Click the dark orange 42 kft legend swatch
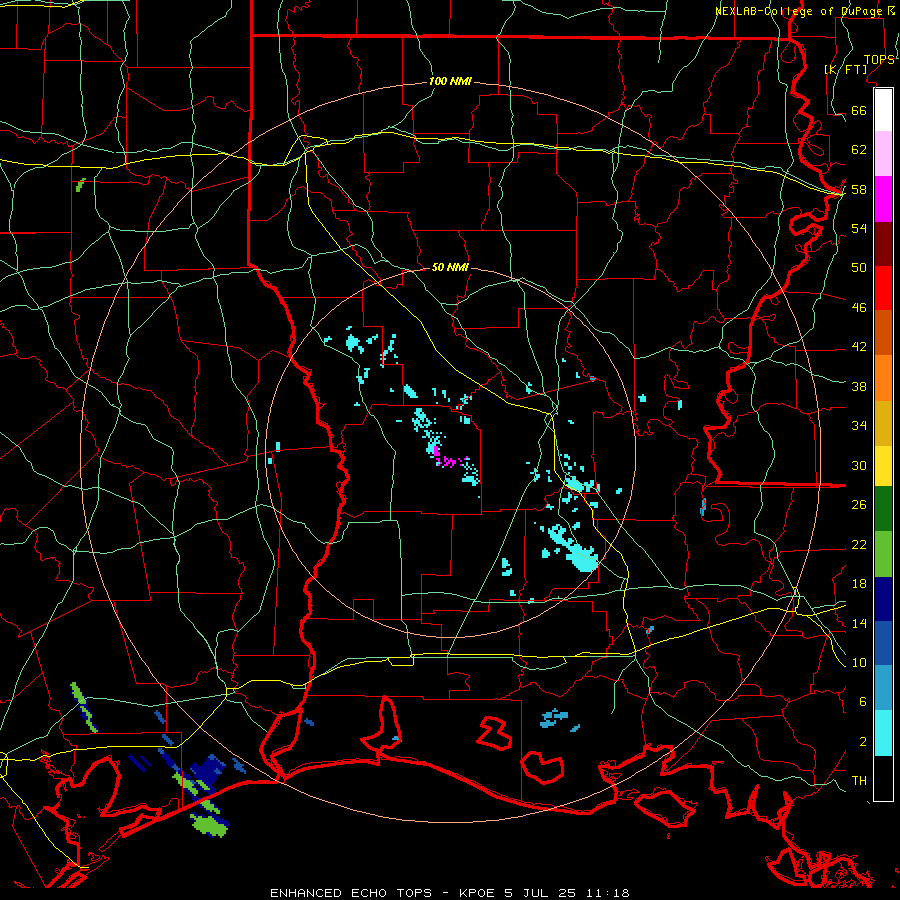This screenshot has height=900, width=900. pos(883,332)
